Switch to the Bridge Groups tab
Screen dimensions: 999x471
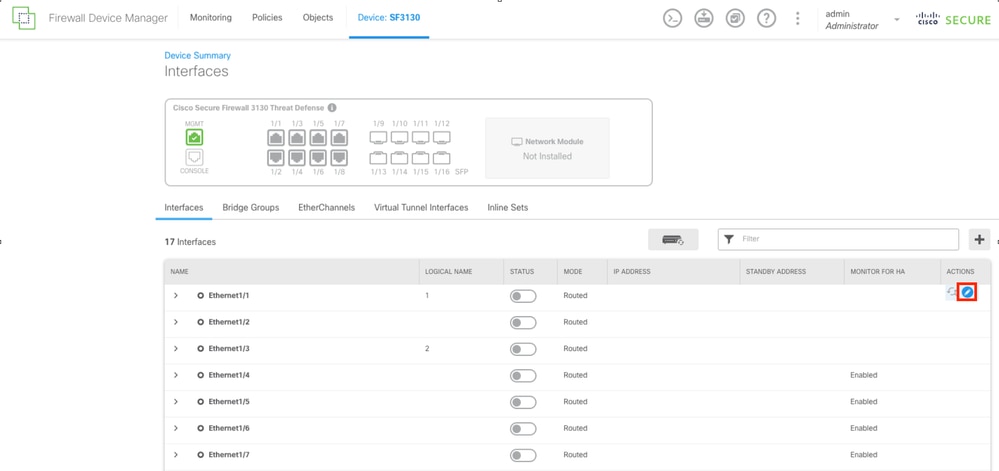[250, 208]
